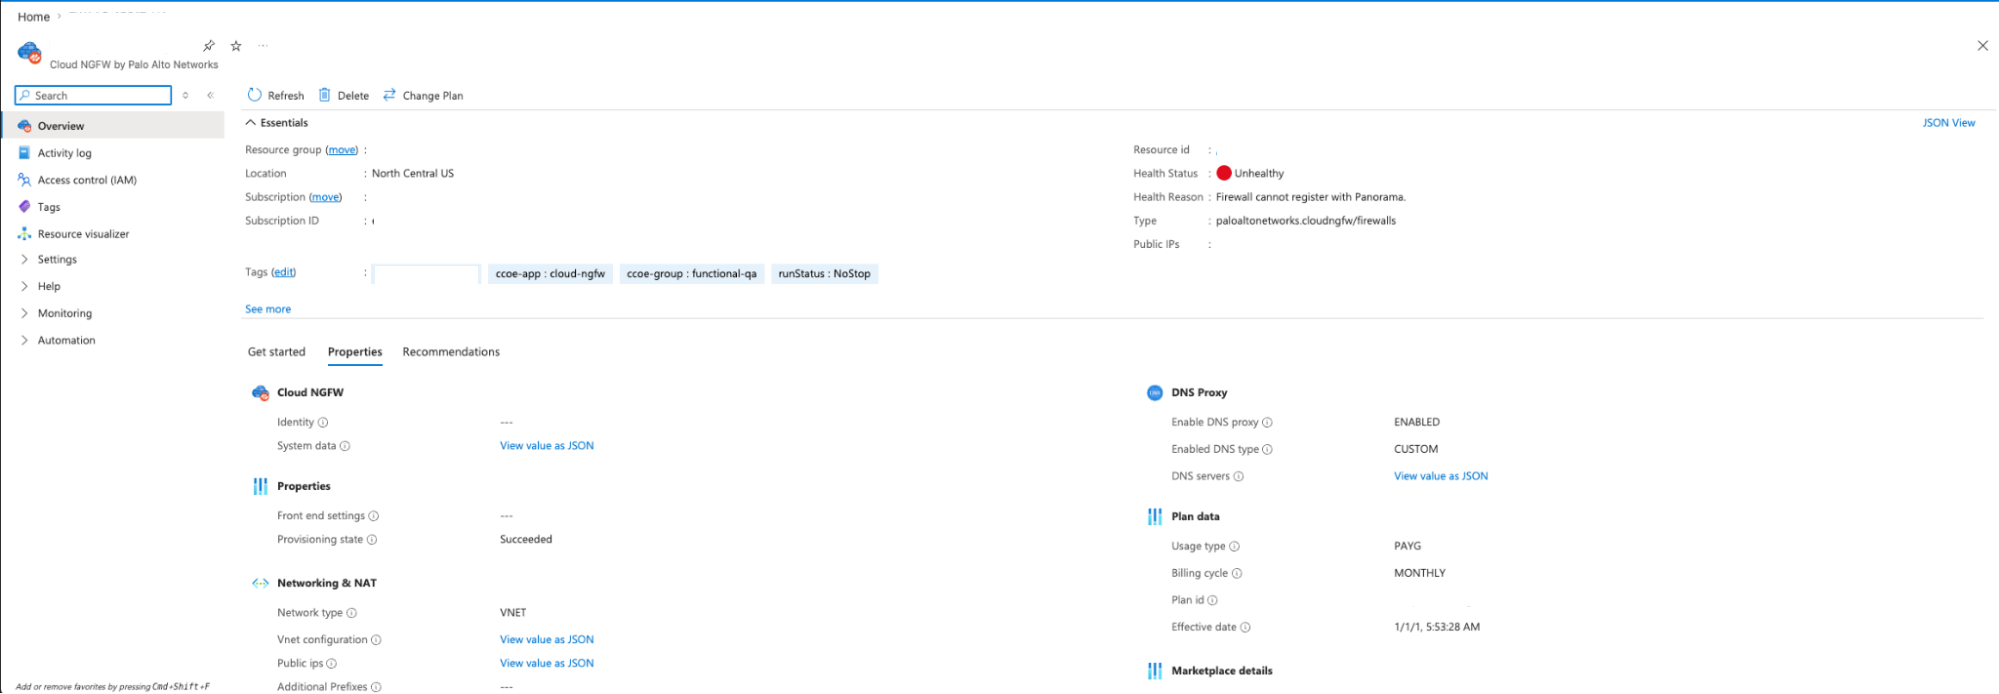Click the Resource visualizer icon
This screenshot has width=1999, height=694.
point(25,234)
